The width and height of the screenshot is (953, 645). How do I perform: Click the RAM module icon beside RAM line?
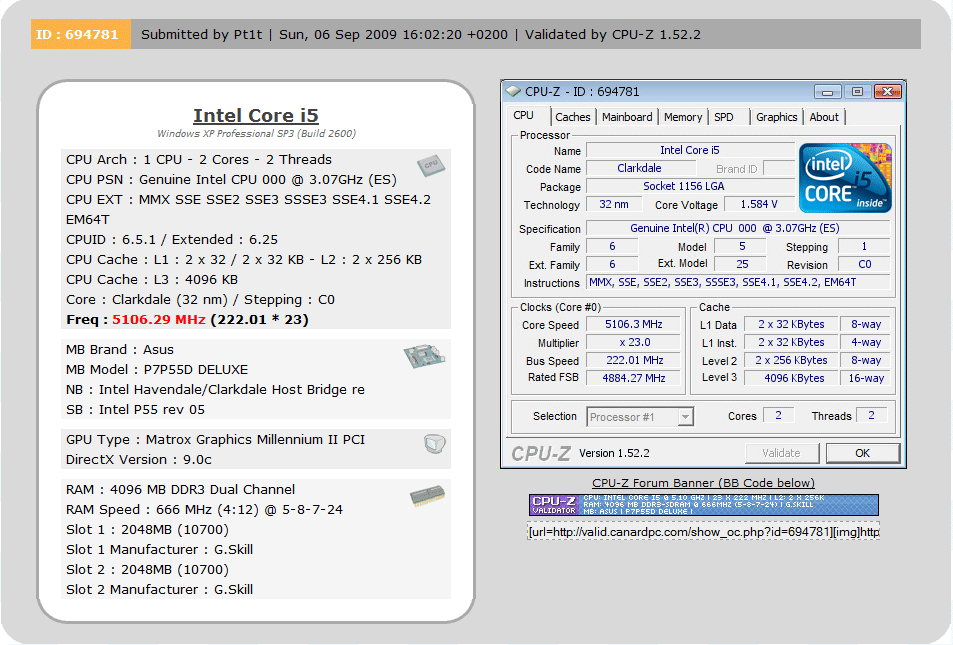[x=427, y=495]
